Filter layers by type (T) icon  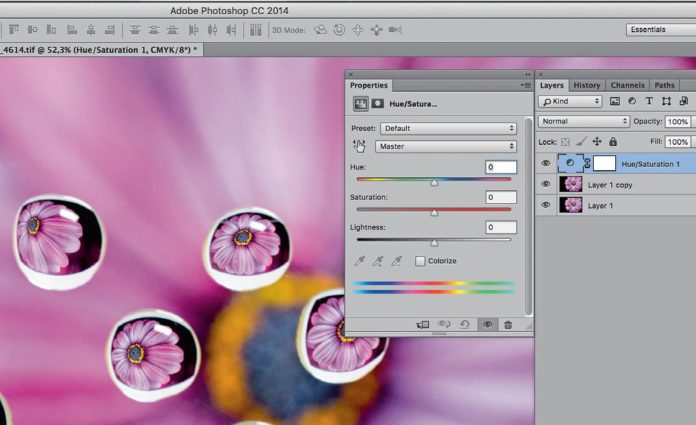(649, 102)
